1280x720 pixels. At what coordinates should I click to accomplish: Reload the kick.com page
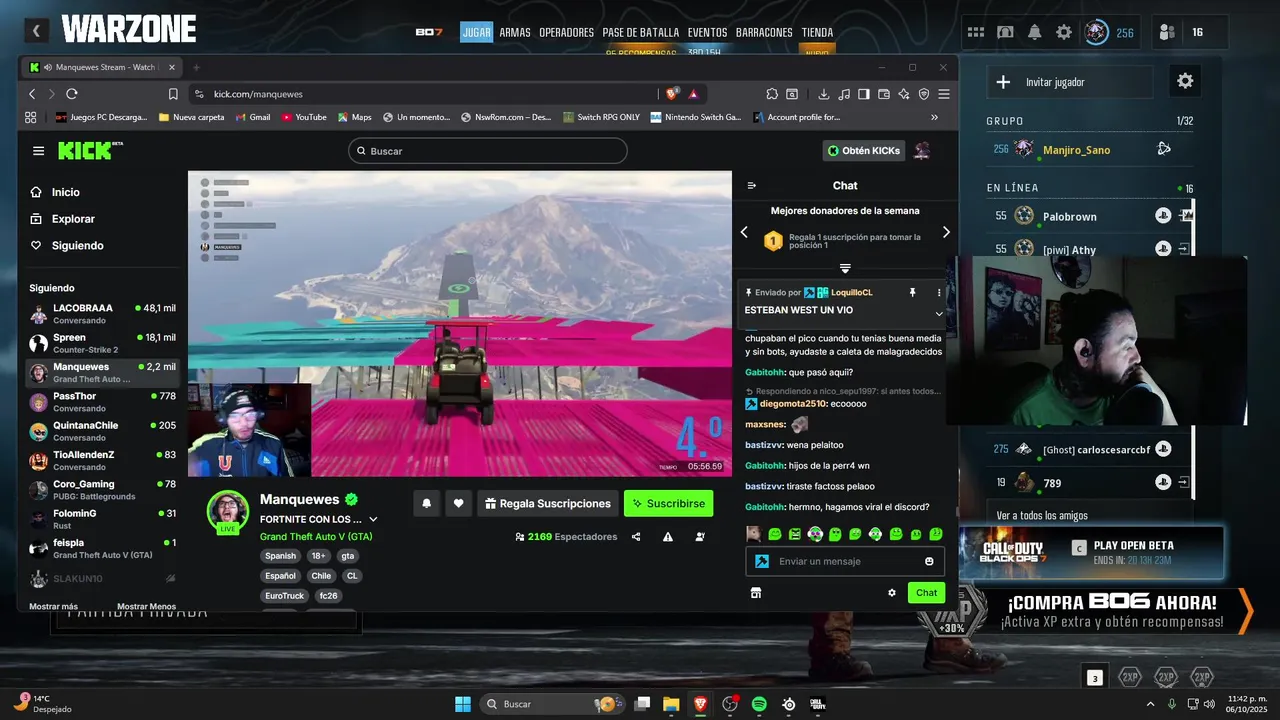(x=72, y=94)
